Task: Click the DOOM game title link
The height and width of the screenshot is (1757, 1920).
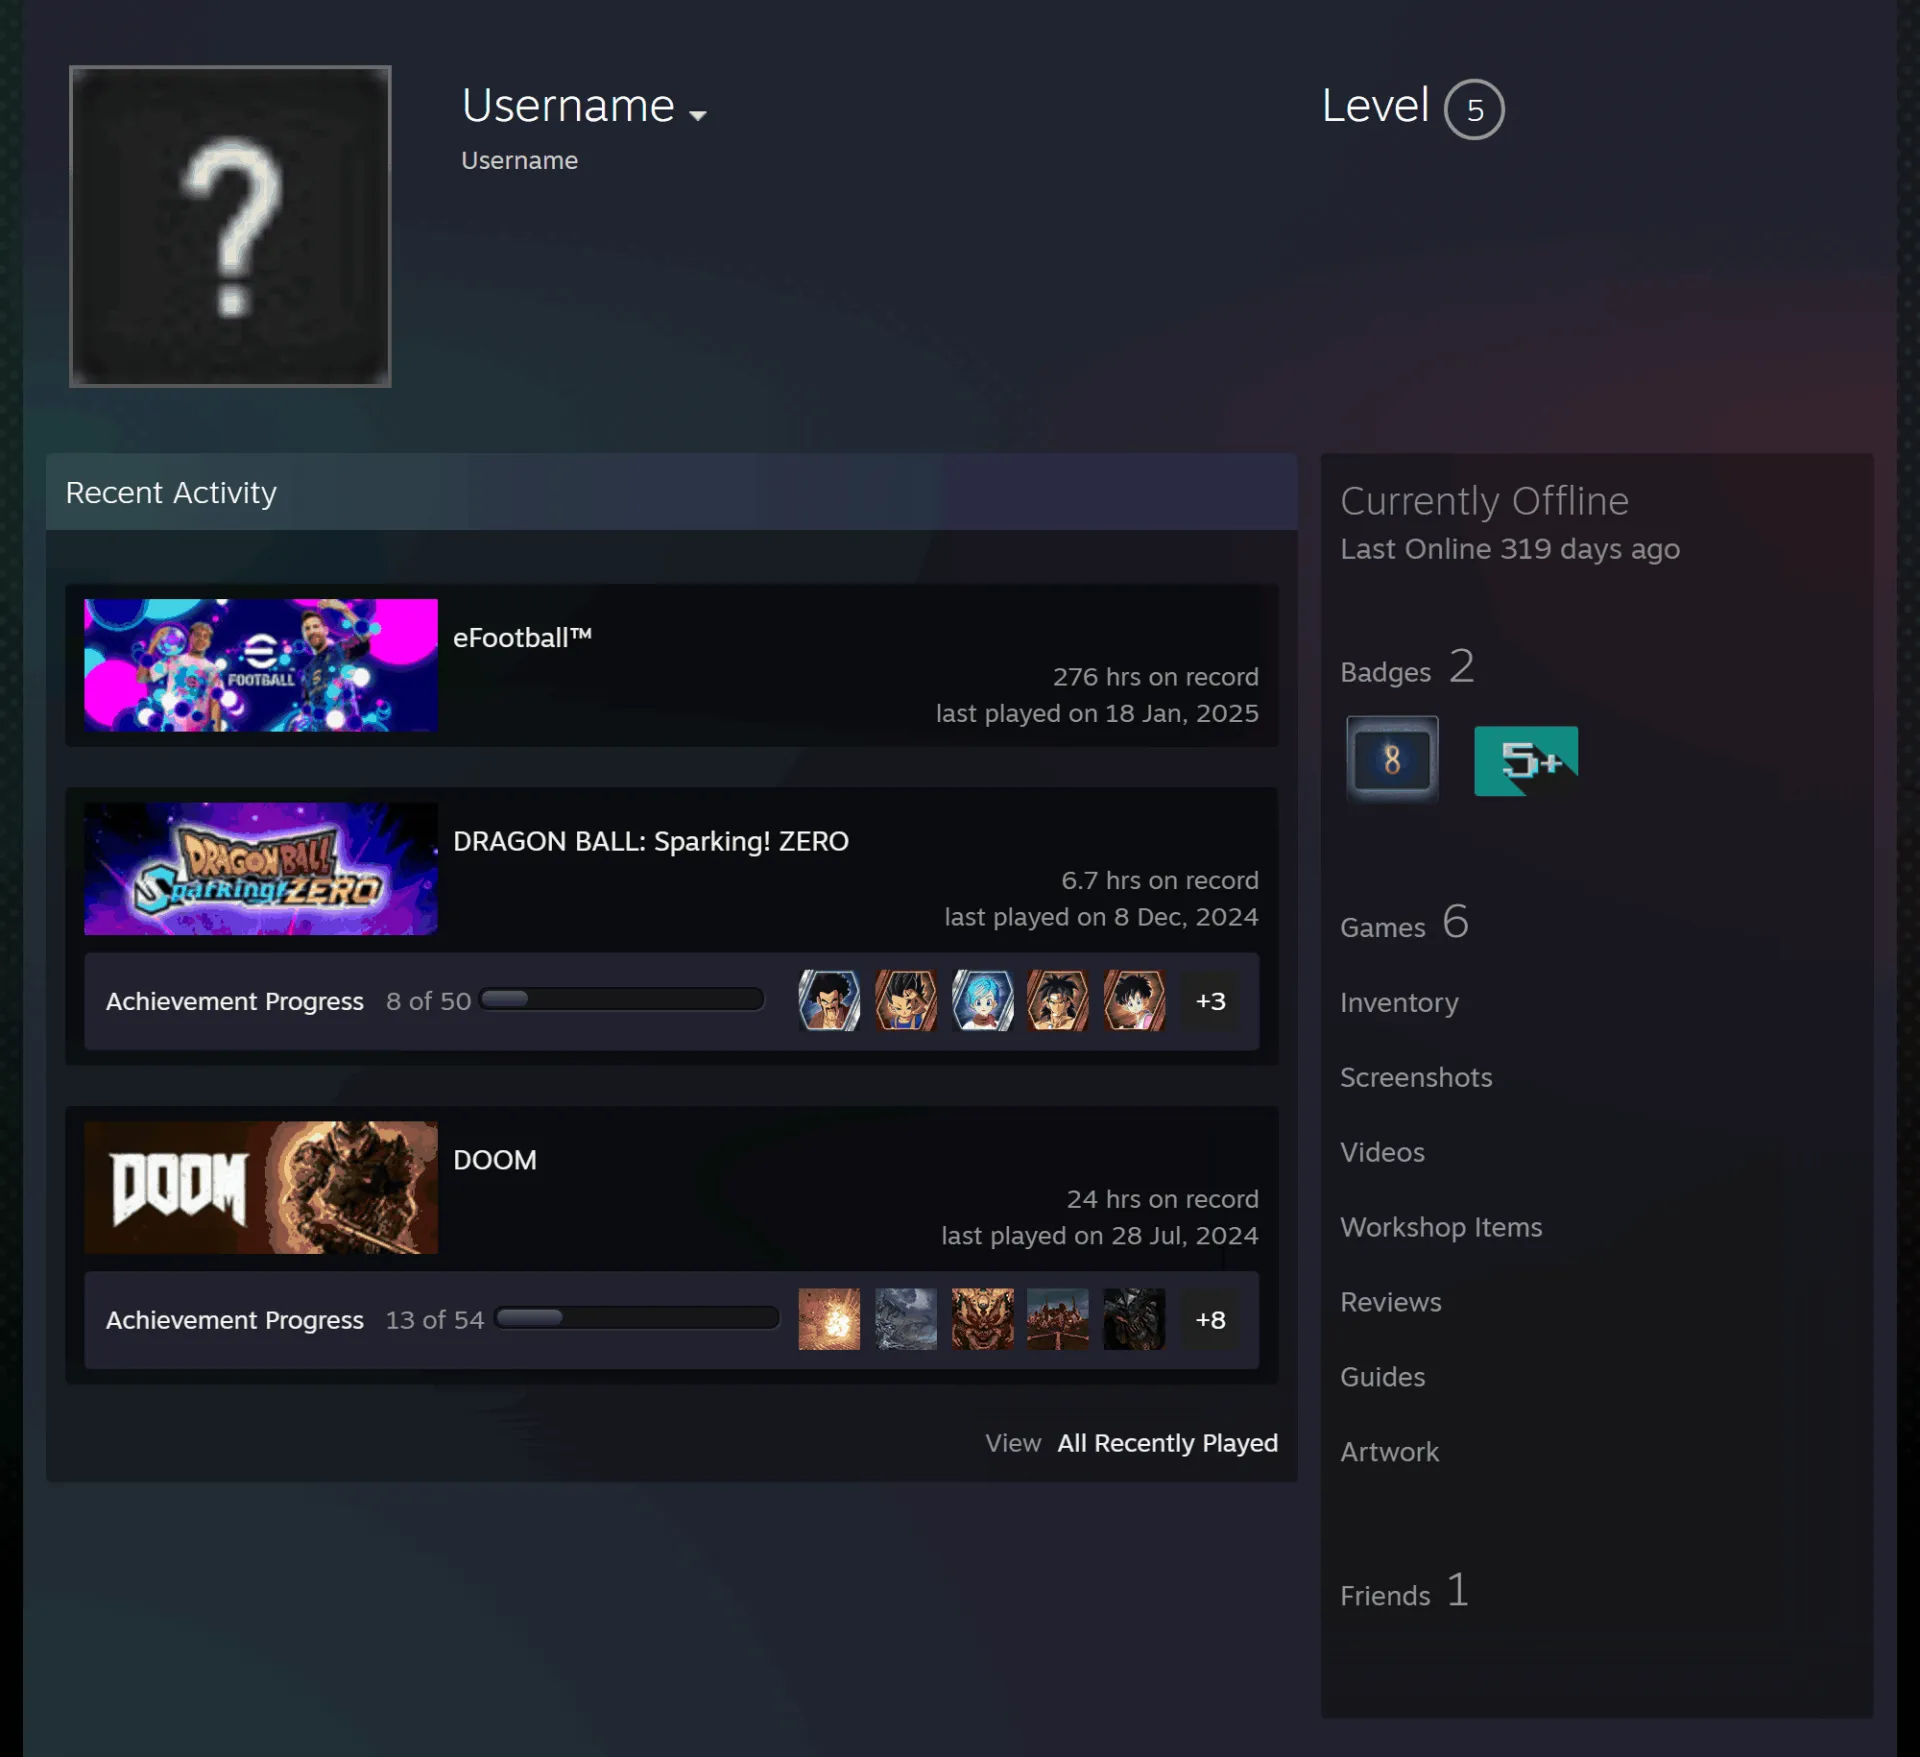Action: point(495,1160)
